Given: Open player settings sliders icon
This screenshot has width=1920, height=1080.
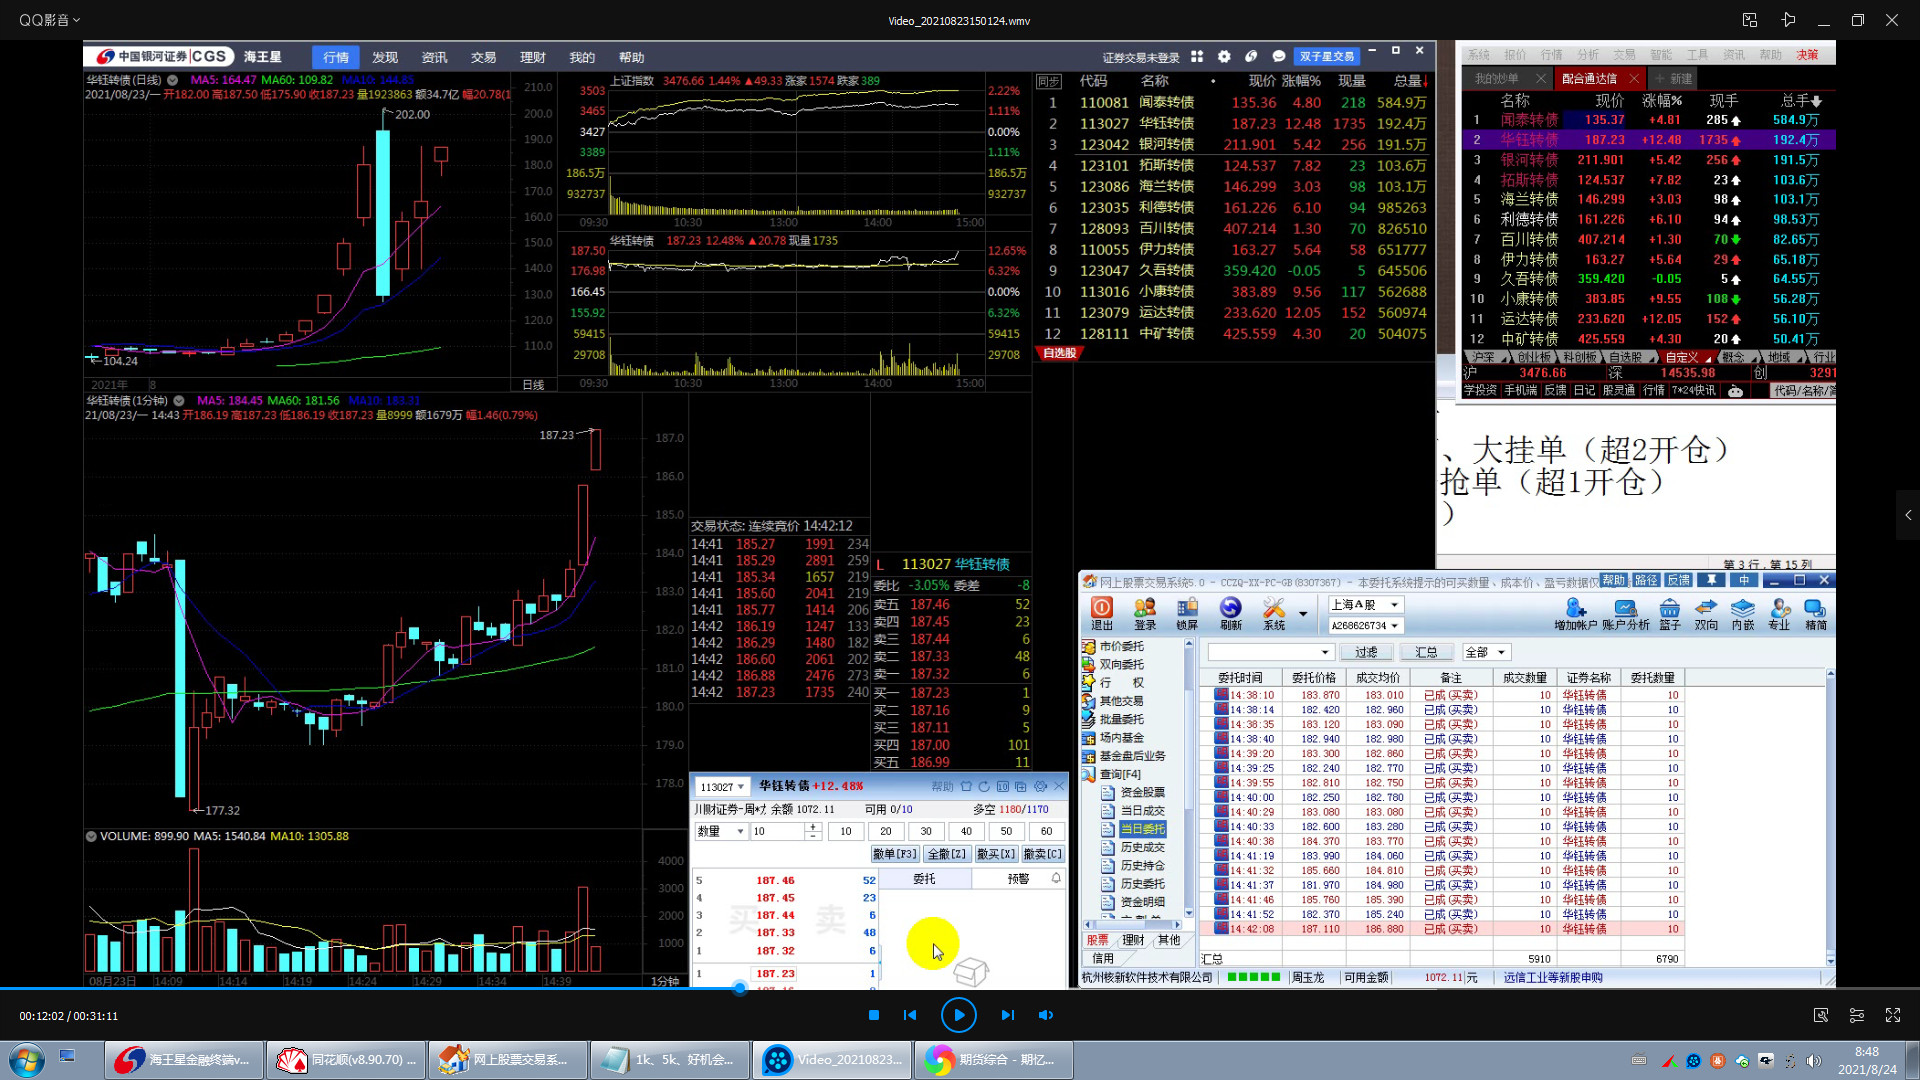Looking at the screenshot, I should coord(1857,1015).
